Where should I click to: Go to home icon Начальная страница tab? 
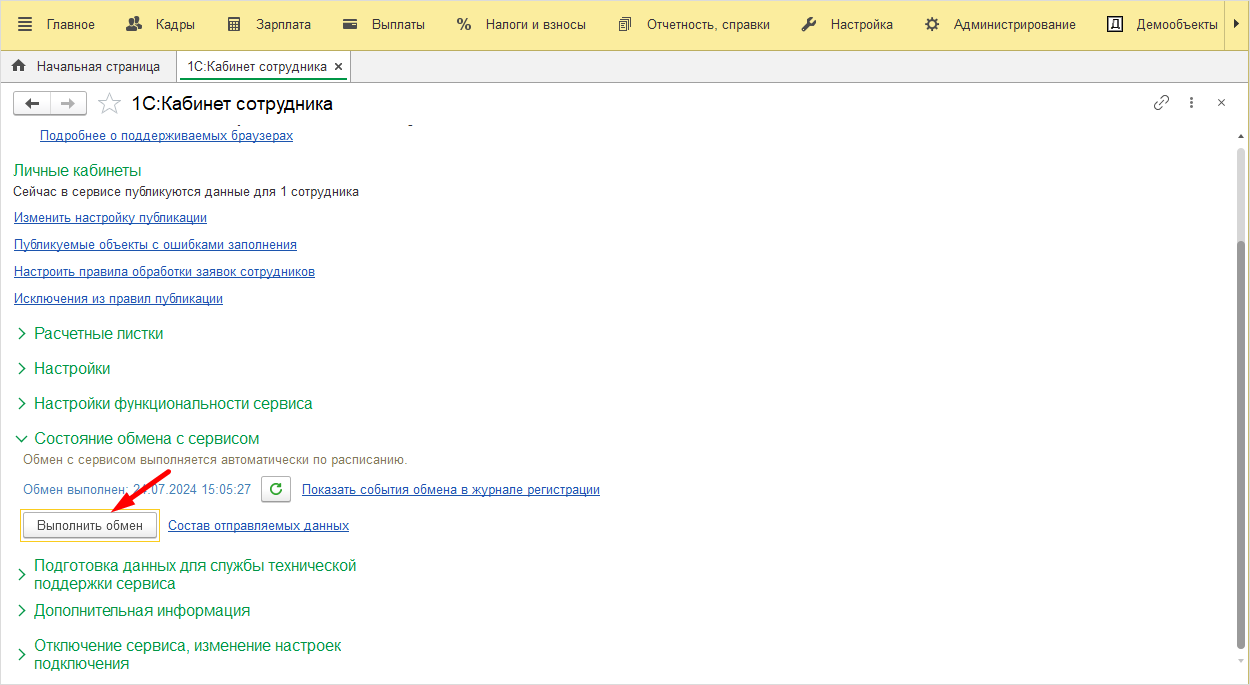click(86, 67)
